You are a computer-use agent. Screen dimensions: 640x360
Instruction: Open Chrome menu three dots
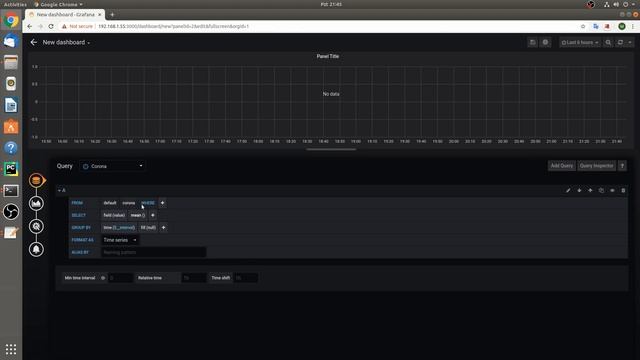tap(633, 26)
